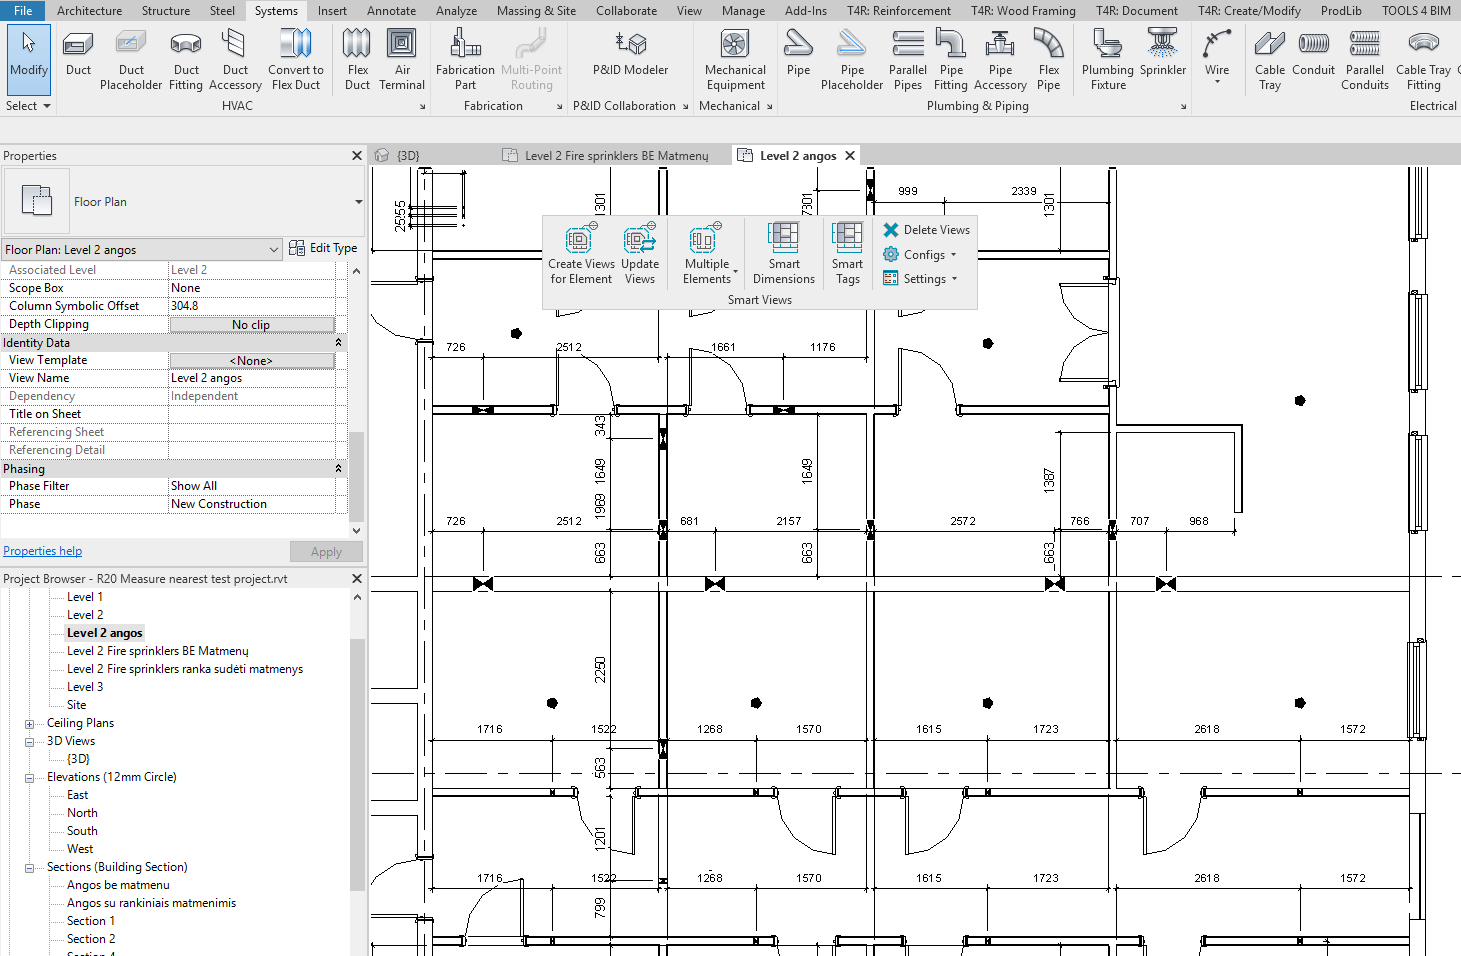Place a Plumbing Fixture
The height and width of the screenshot is (956, 1461).
click(1108, 60)
